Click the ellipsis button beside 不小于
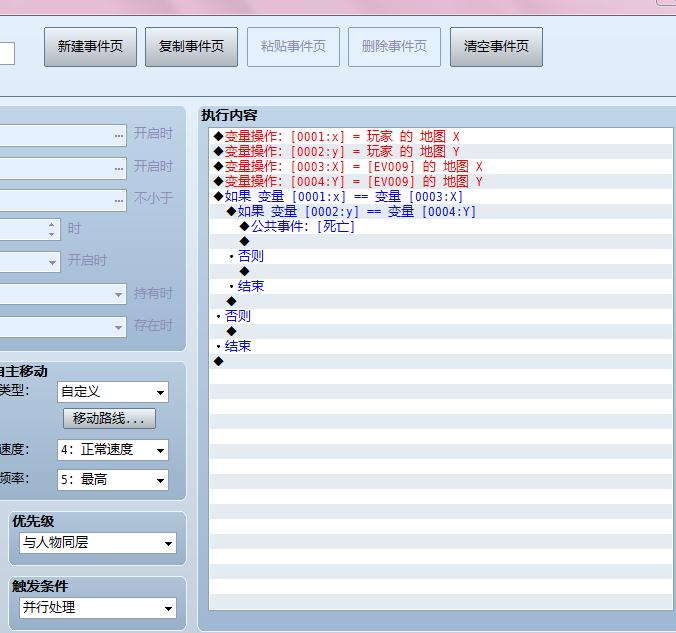The width and height of the screenshot is (676, 633). [119, 201]
